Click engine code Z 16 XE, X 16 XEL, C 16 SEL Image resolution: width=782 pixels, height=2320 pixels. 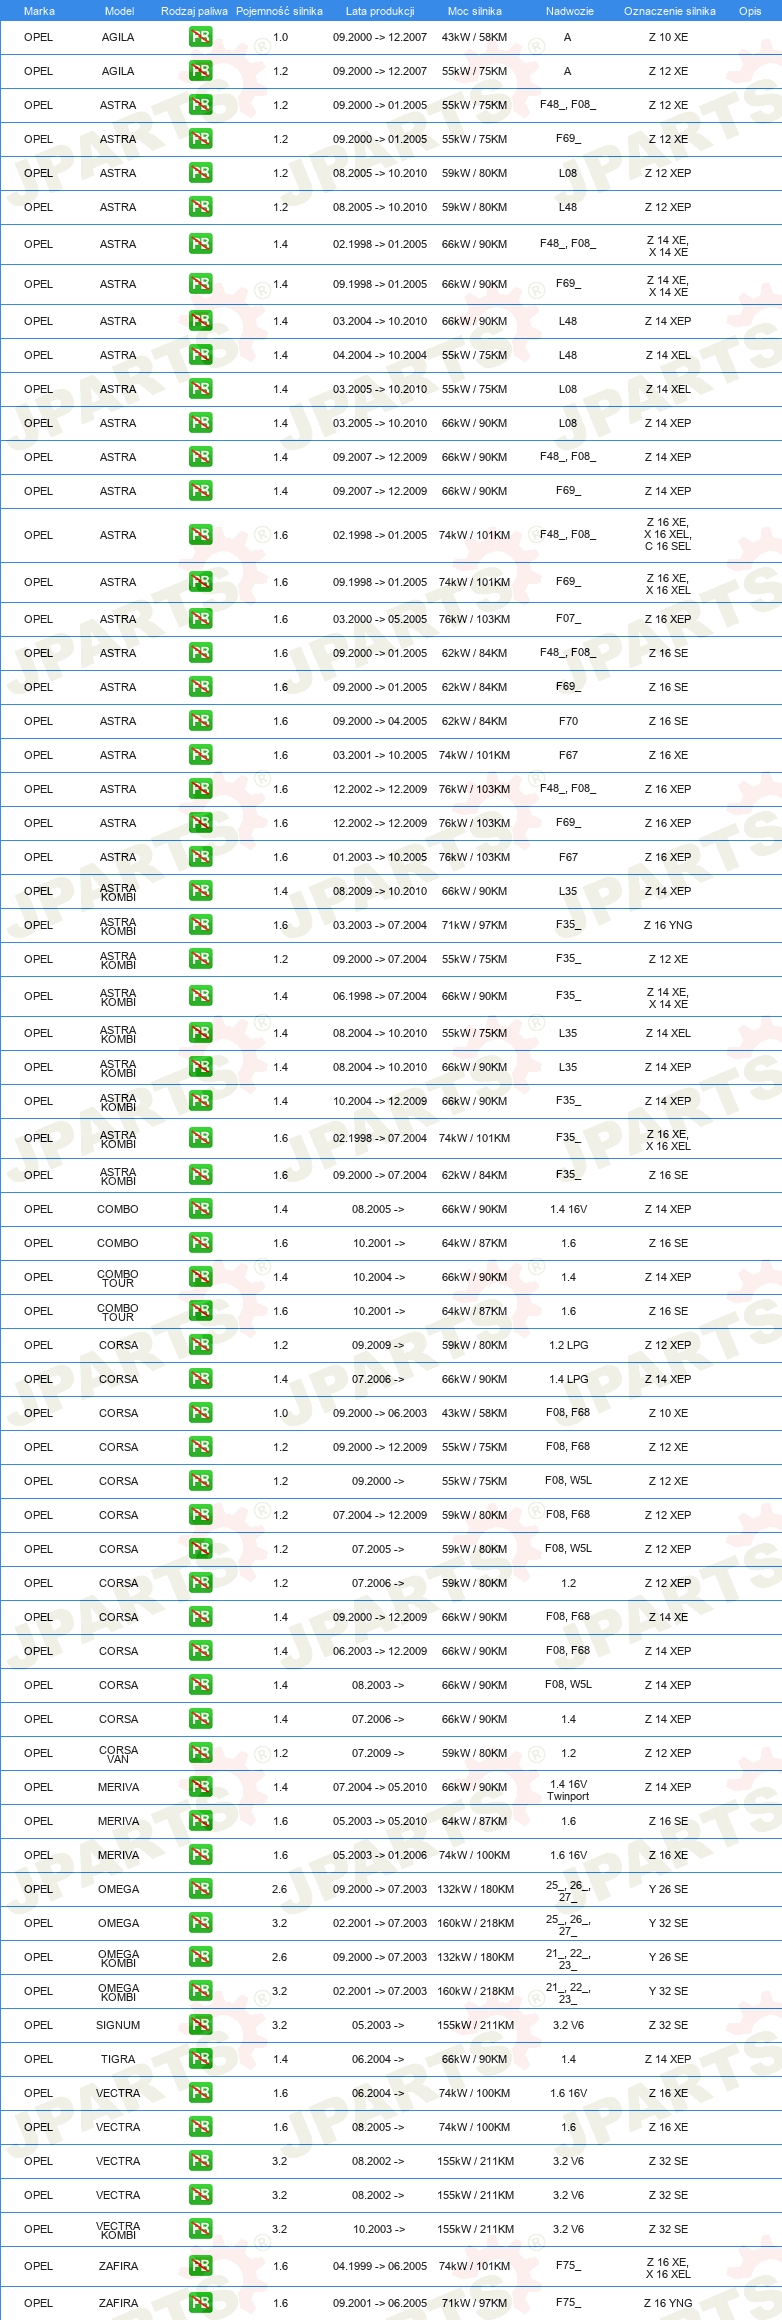668,534
